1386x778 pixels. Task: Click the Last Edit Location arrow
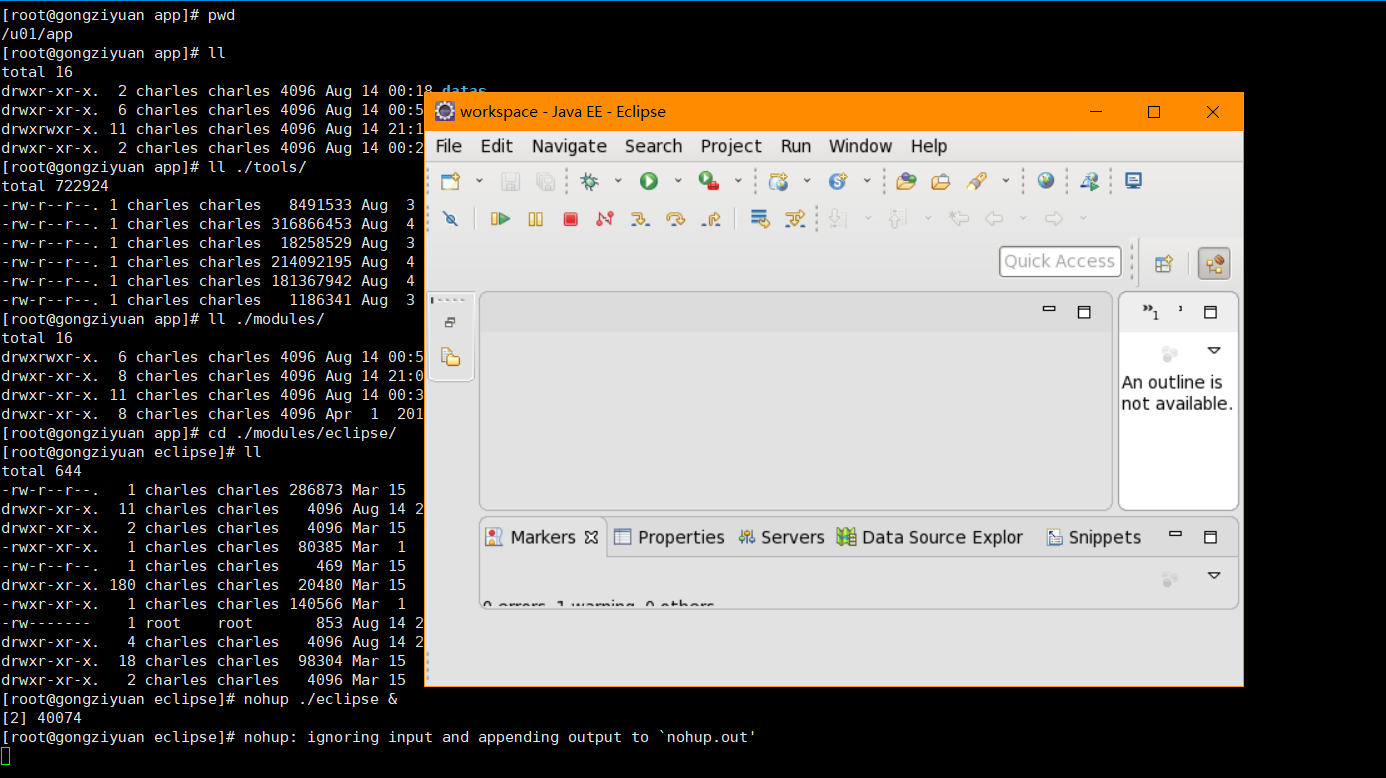[959, 218]
